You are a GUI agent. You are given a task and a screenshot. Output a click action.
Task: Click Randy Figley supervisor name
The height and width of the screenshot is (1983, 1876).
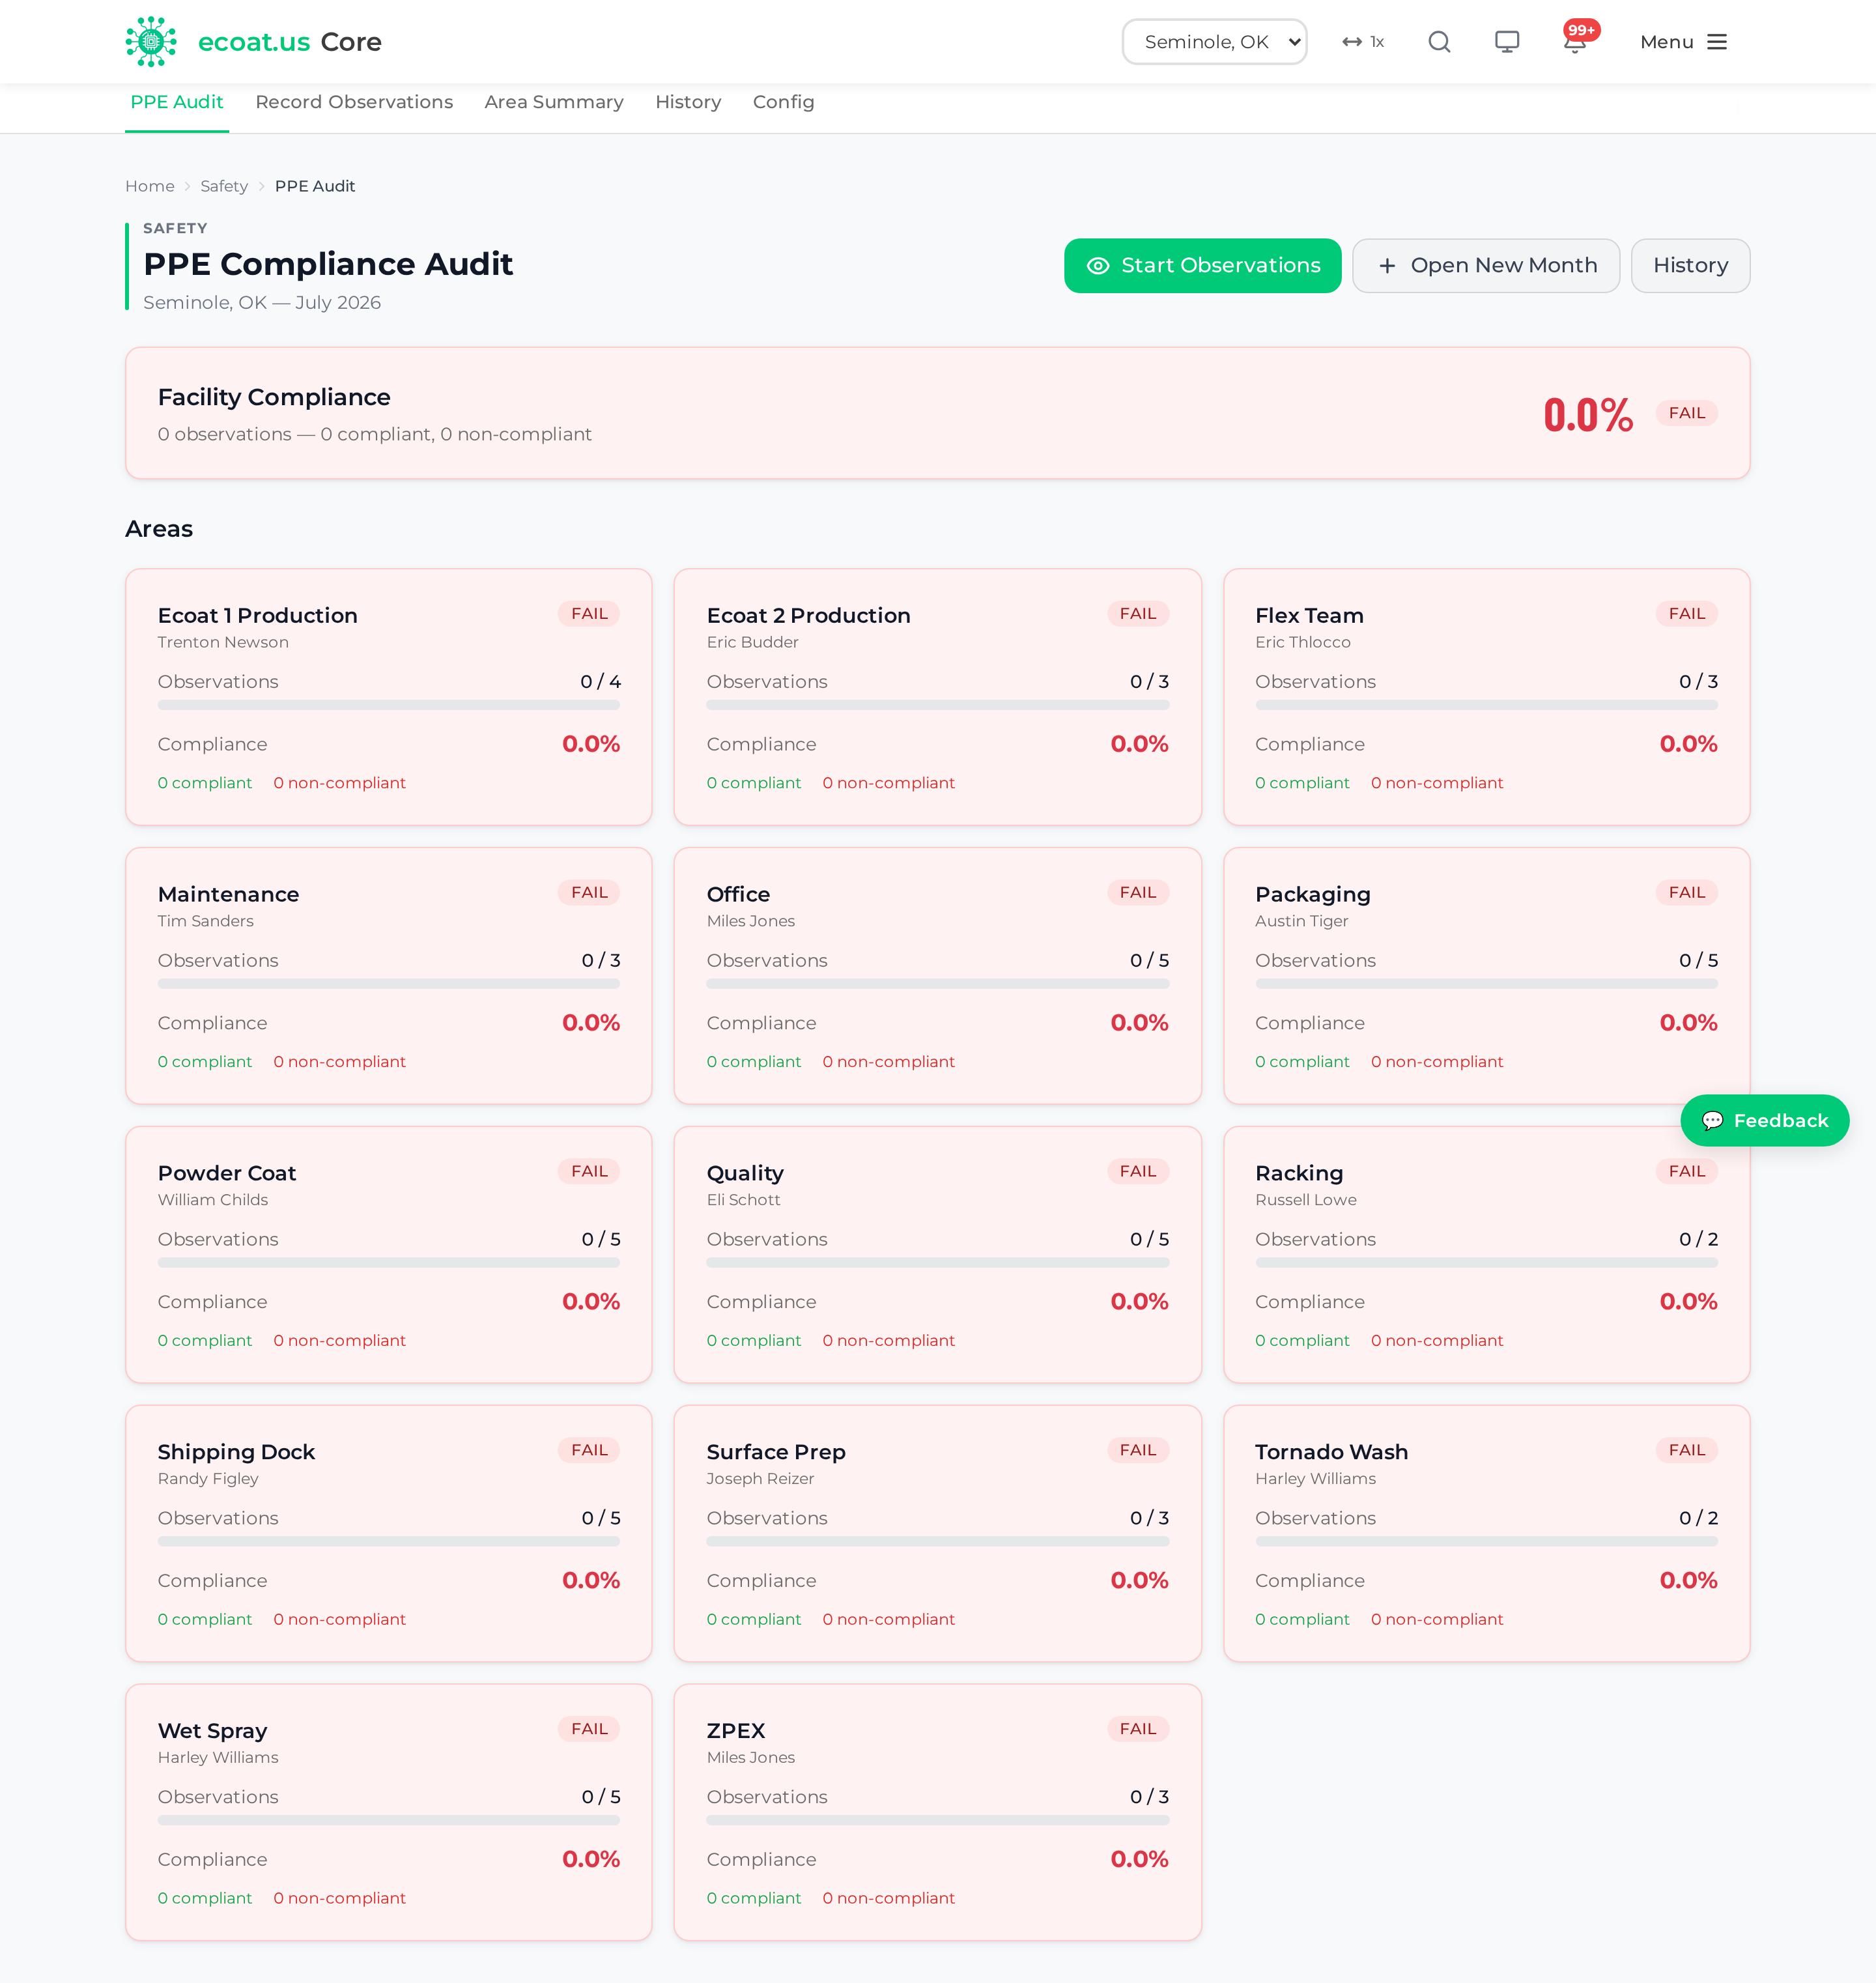(208, 1479)
